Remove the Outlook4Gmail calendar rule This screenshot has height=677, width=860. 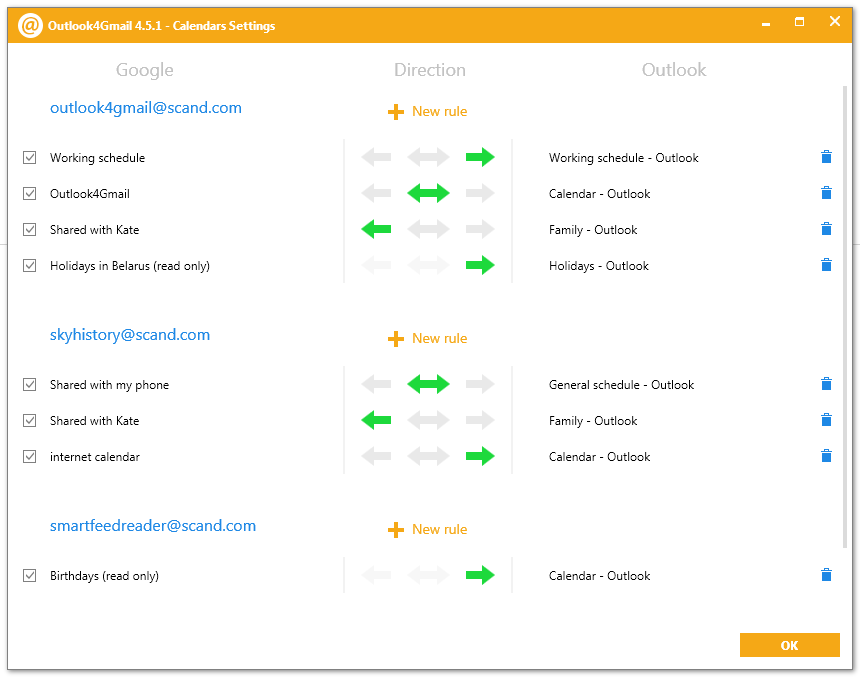[826, 193]
